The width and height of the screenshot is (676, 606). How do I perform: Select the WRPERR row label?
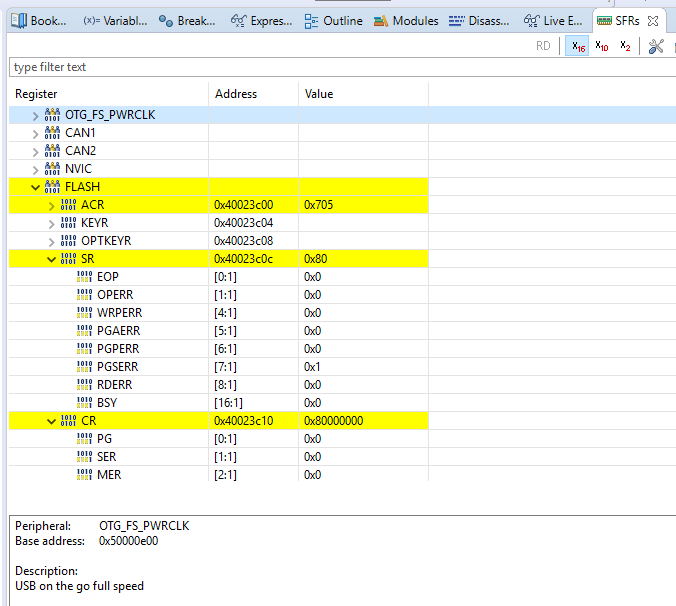coord(119,312)
